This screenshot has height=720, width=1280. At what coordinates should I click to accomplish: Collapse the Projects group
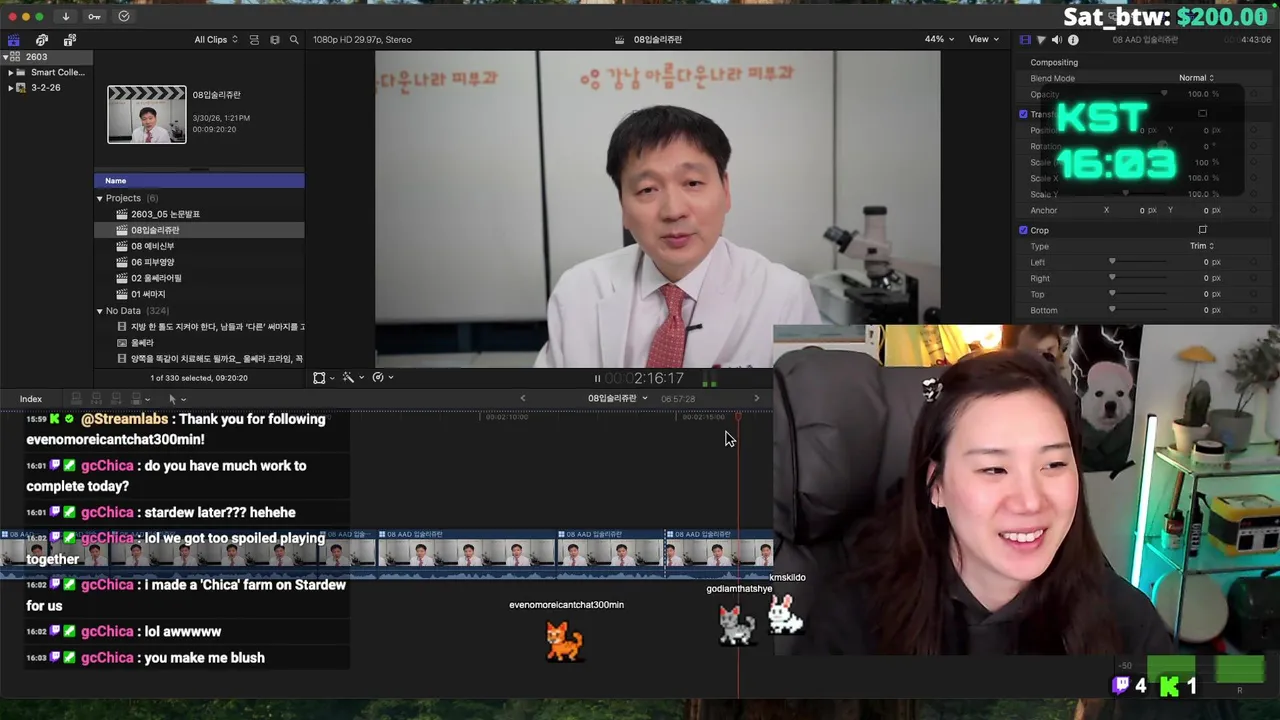100,198
